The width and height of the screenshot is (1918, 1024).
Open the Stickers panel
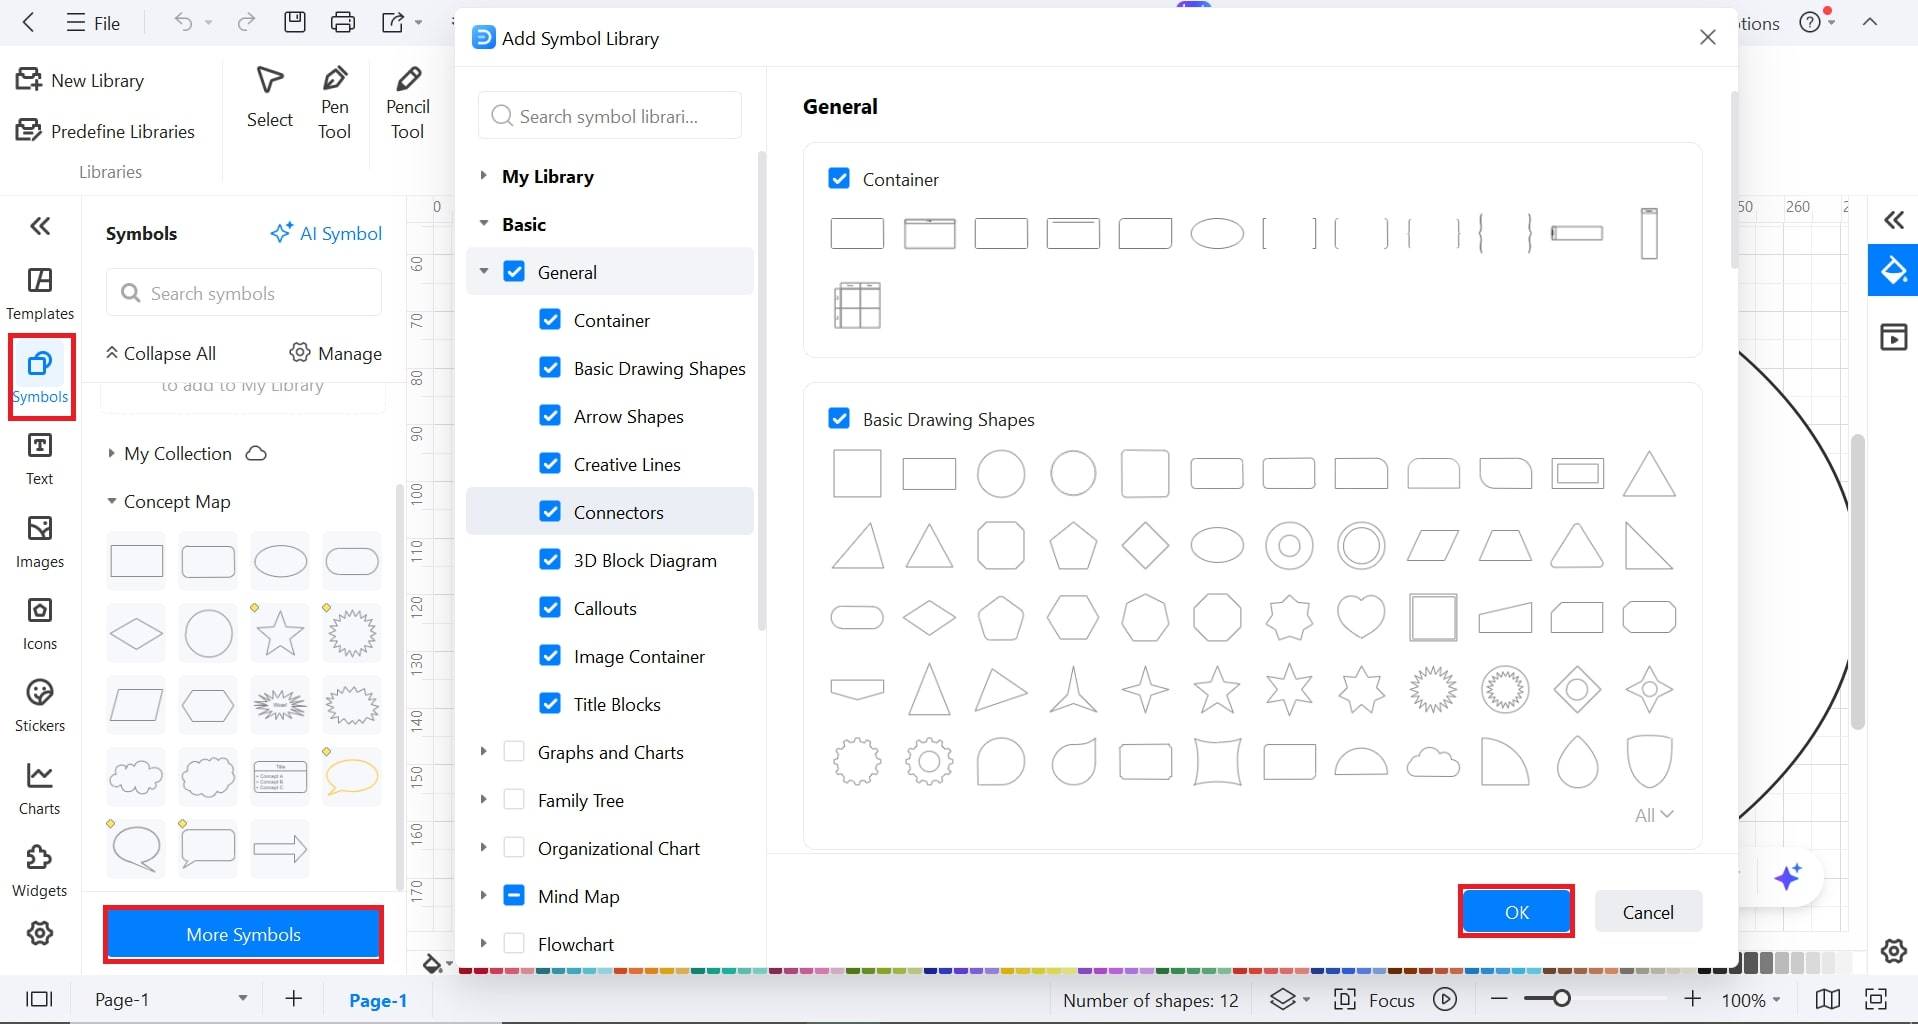coord(40,706)
